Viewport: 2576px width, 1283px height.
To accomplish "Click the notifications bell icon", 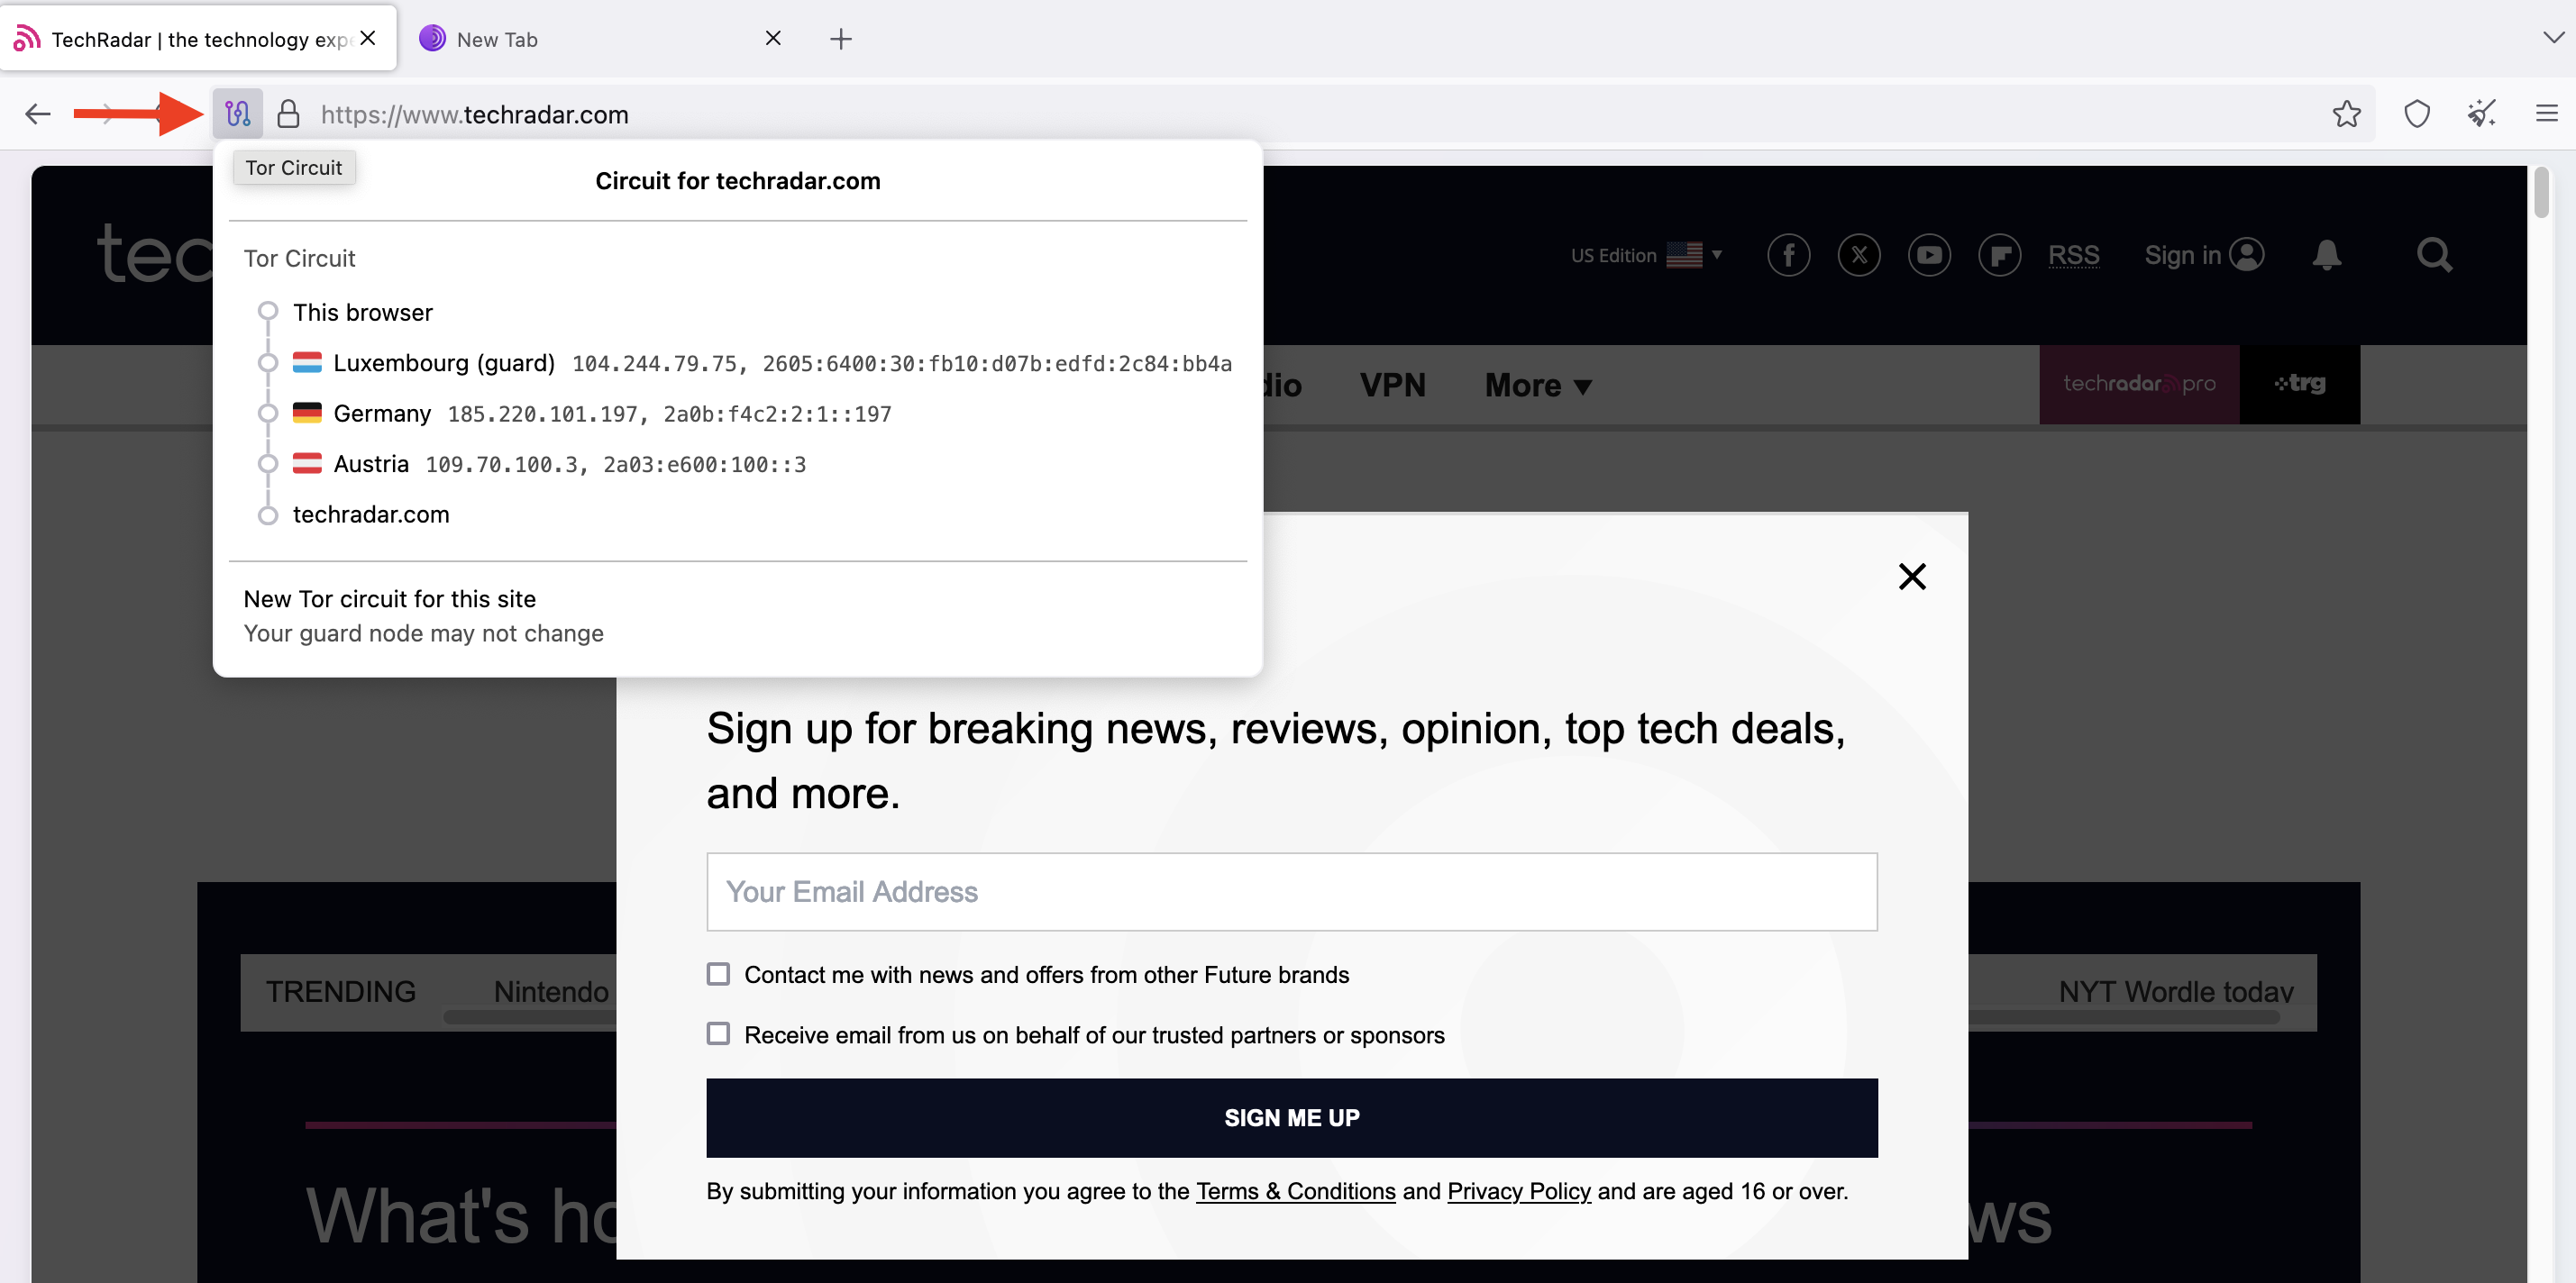I will click(x=2327, y=255).
